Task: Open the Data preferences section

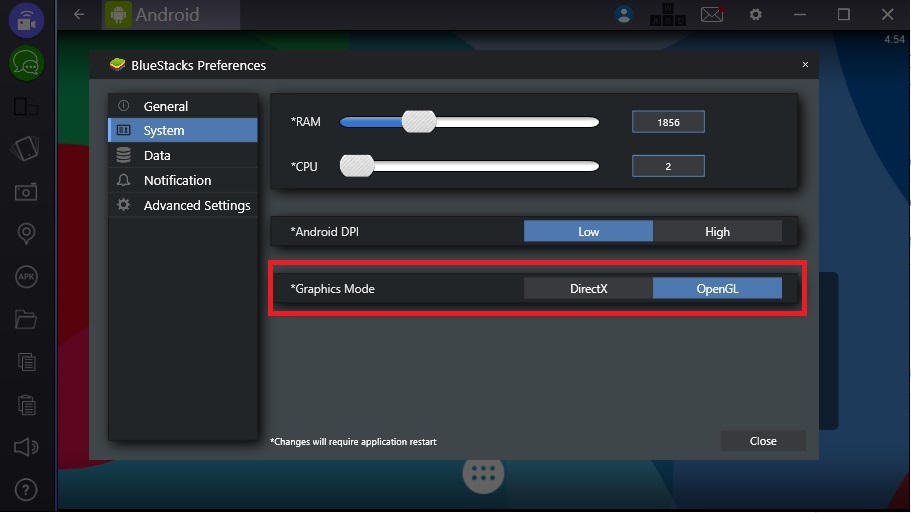Action: (x=183, y=155)
